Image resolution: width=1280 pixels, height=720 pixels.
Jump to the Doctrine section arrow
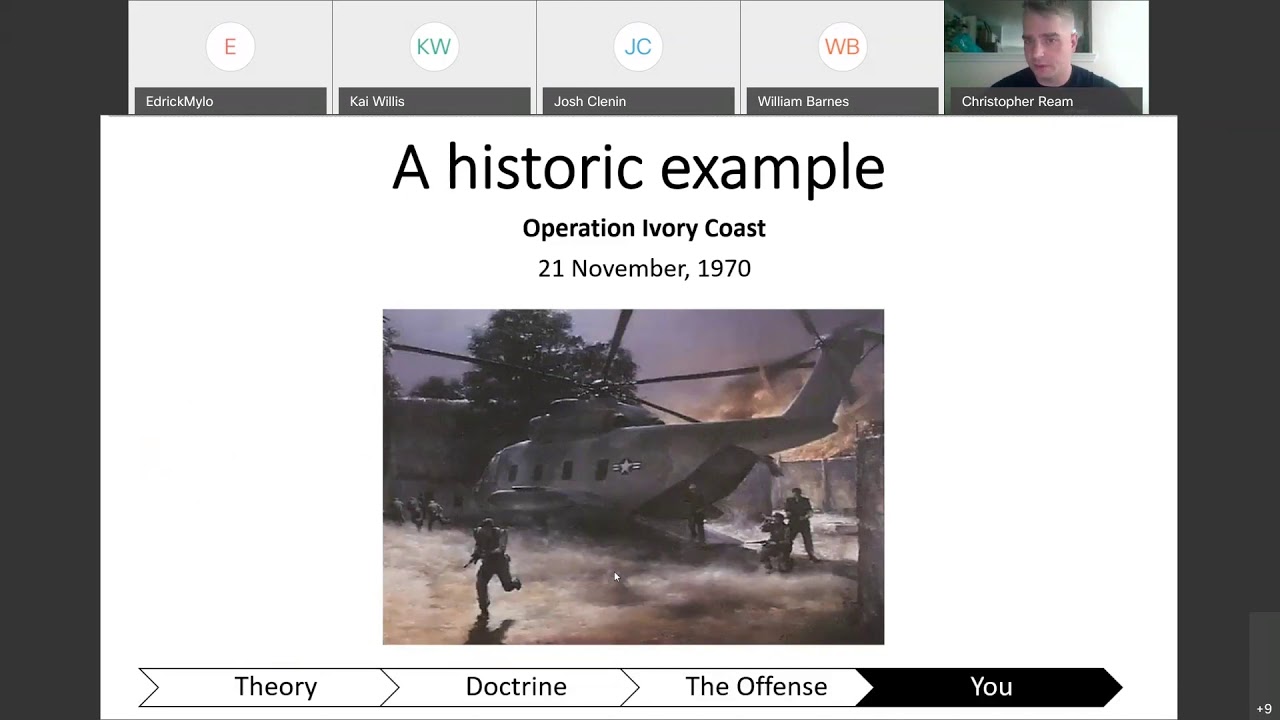(510, 687)
